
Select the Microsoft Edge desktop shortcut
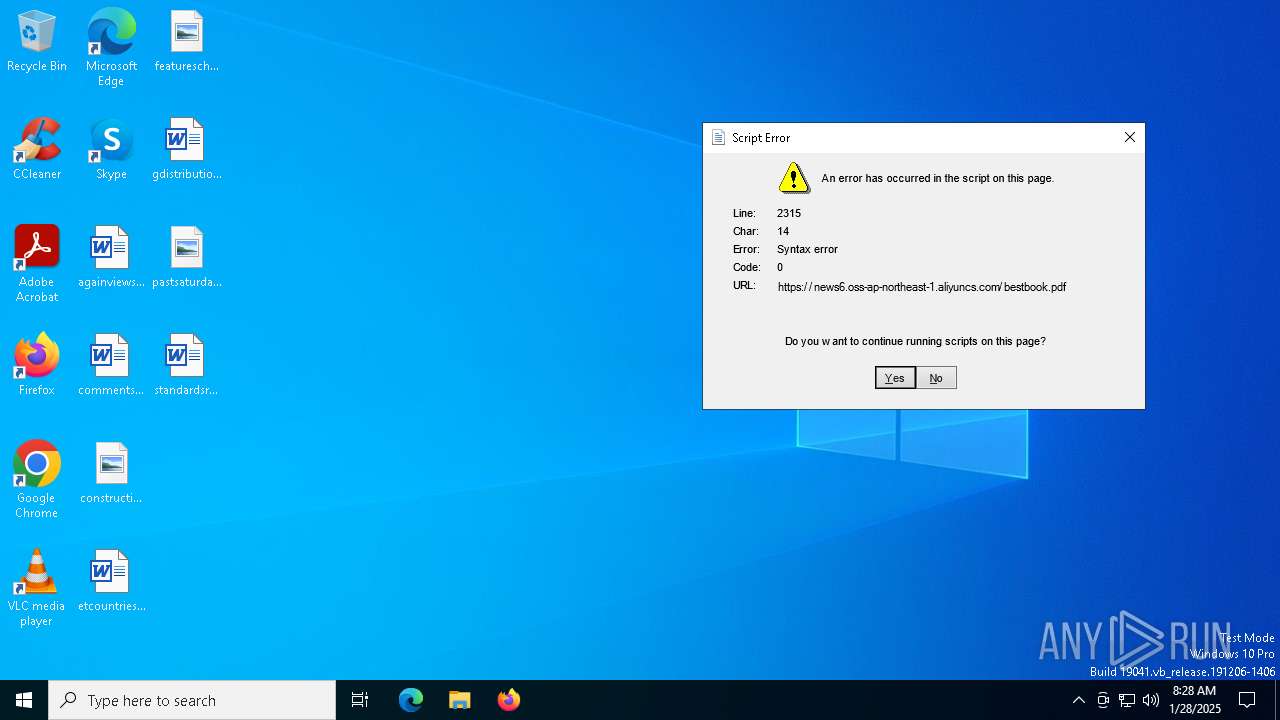click(111, 48)
